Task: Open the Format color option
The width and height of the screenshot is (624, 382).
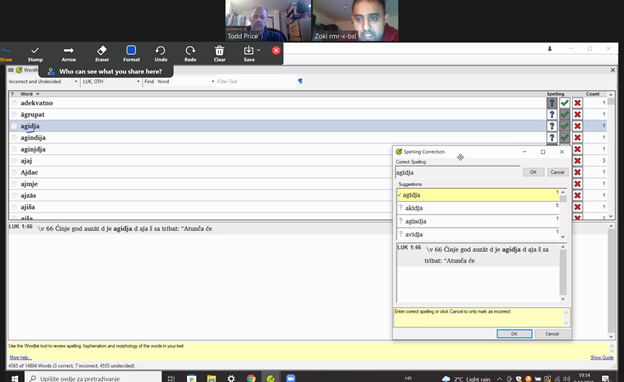Action: (x=131, y=54)
